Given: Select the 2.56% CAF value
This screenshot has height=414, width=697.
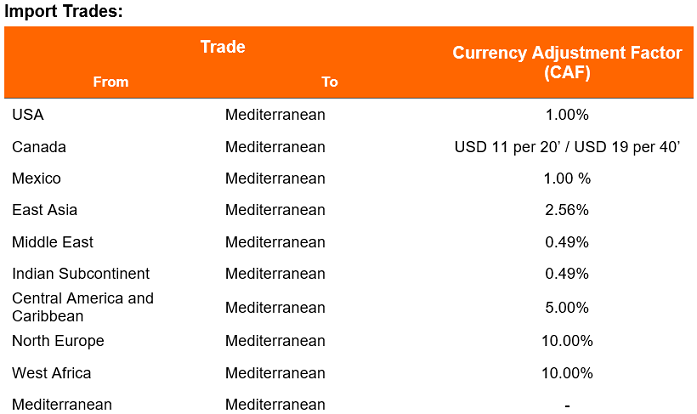Looking at the screenshot, I should point(567,210).
